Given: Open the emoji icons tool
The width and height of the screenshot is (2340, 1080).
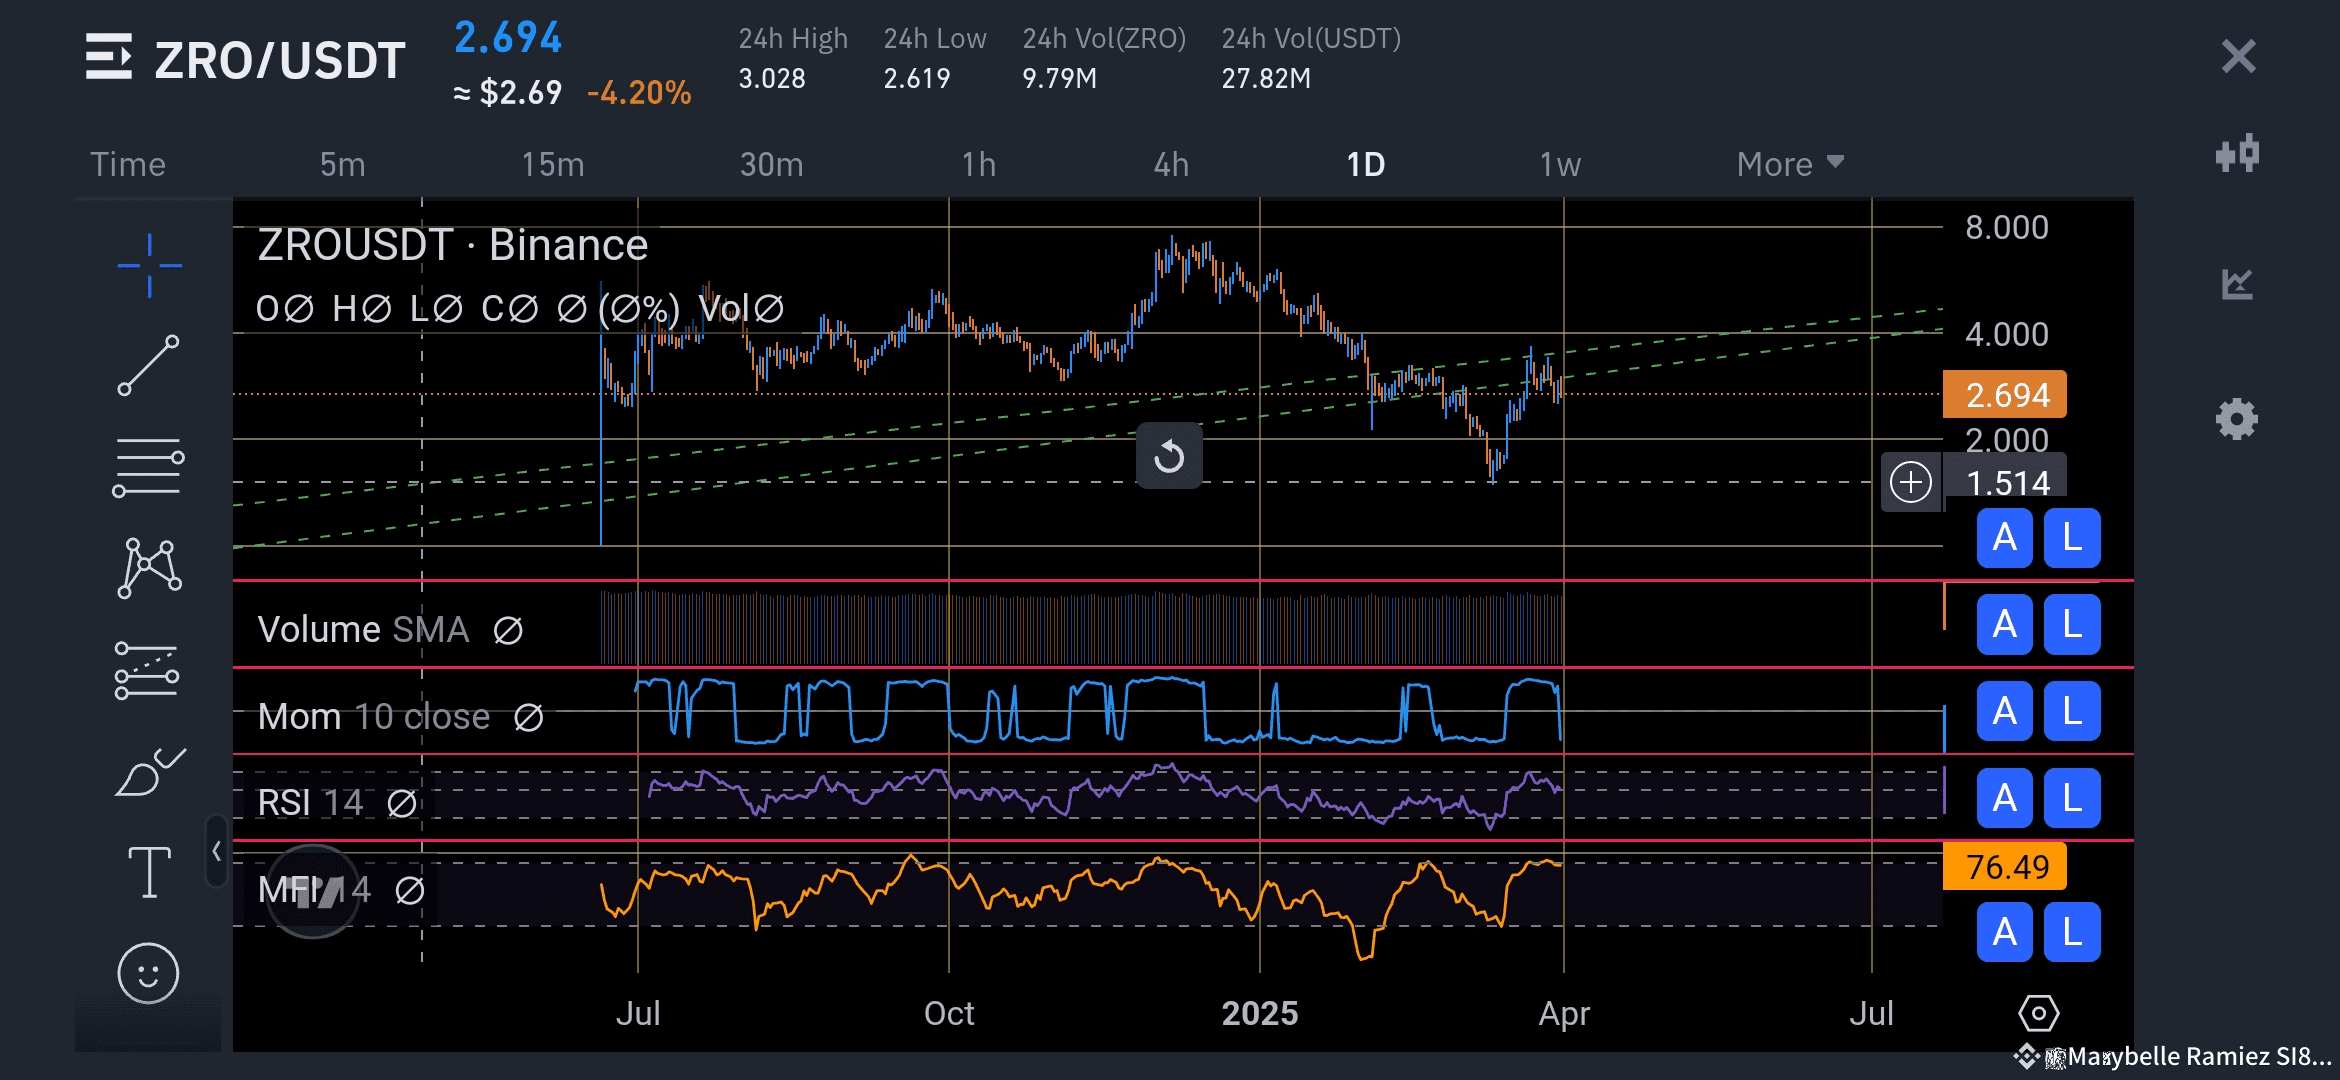Looking at the screenshot, I should (149, 973).
